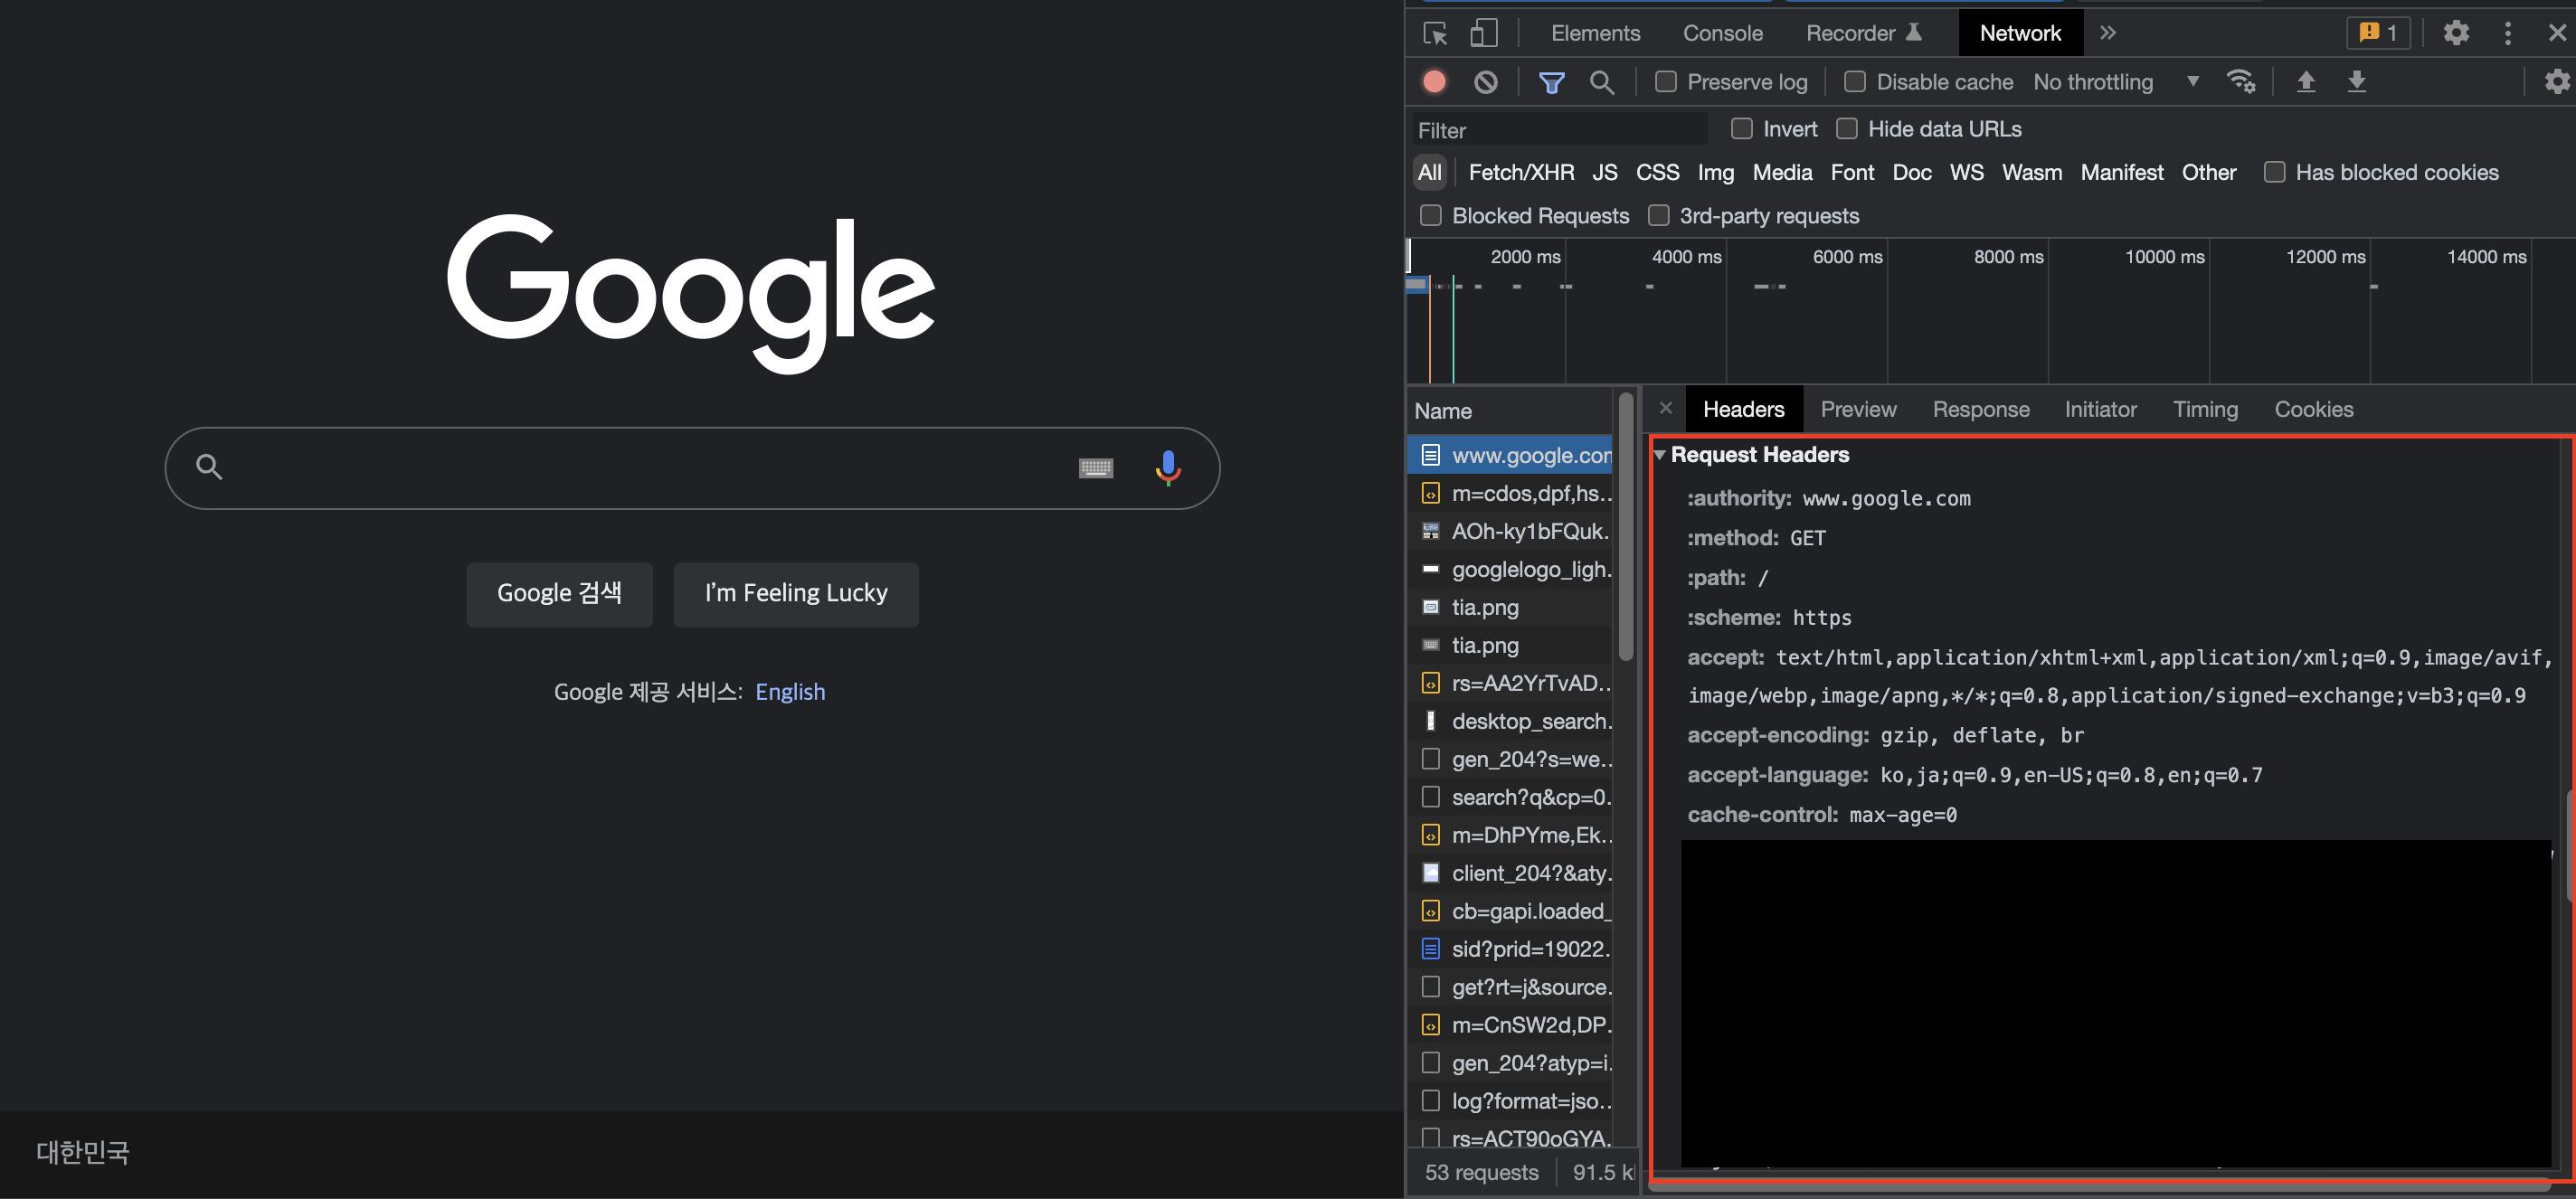Filter requests by Manifest type

[2121, 172]
